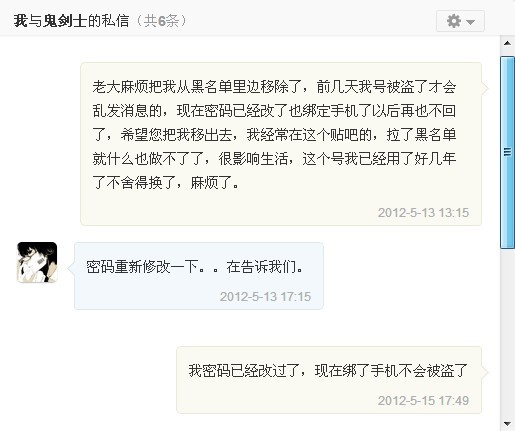Click the scrollbar down arrow
The width and height of the screenshot is (515, 431).
pos(507,424)
